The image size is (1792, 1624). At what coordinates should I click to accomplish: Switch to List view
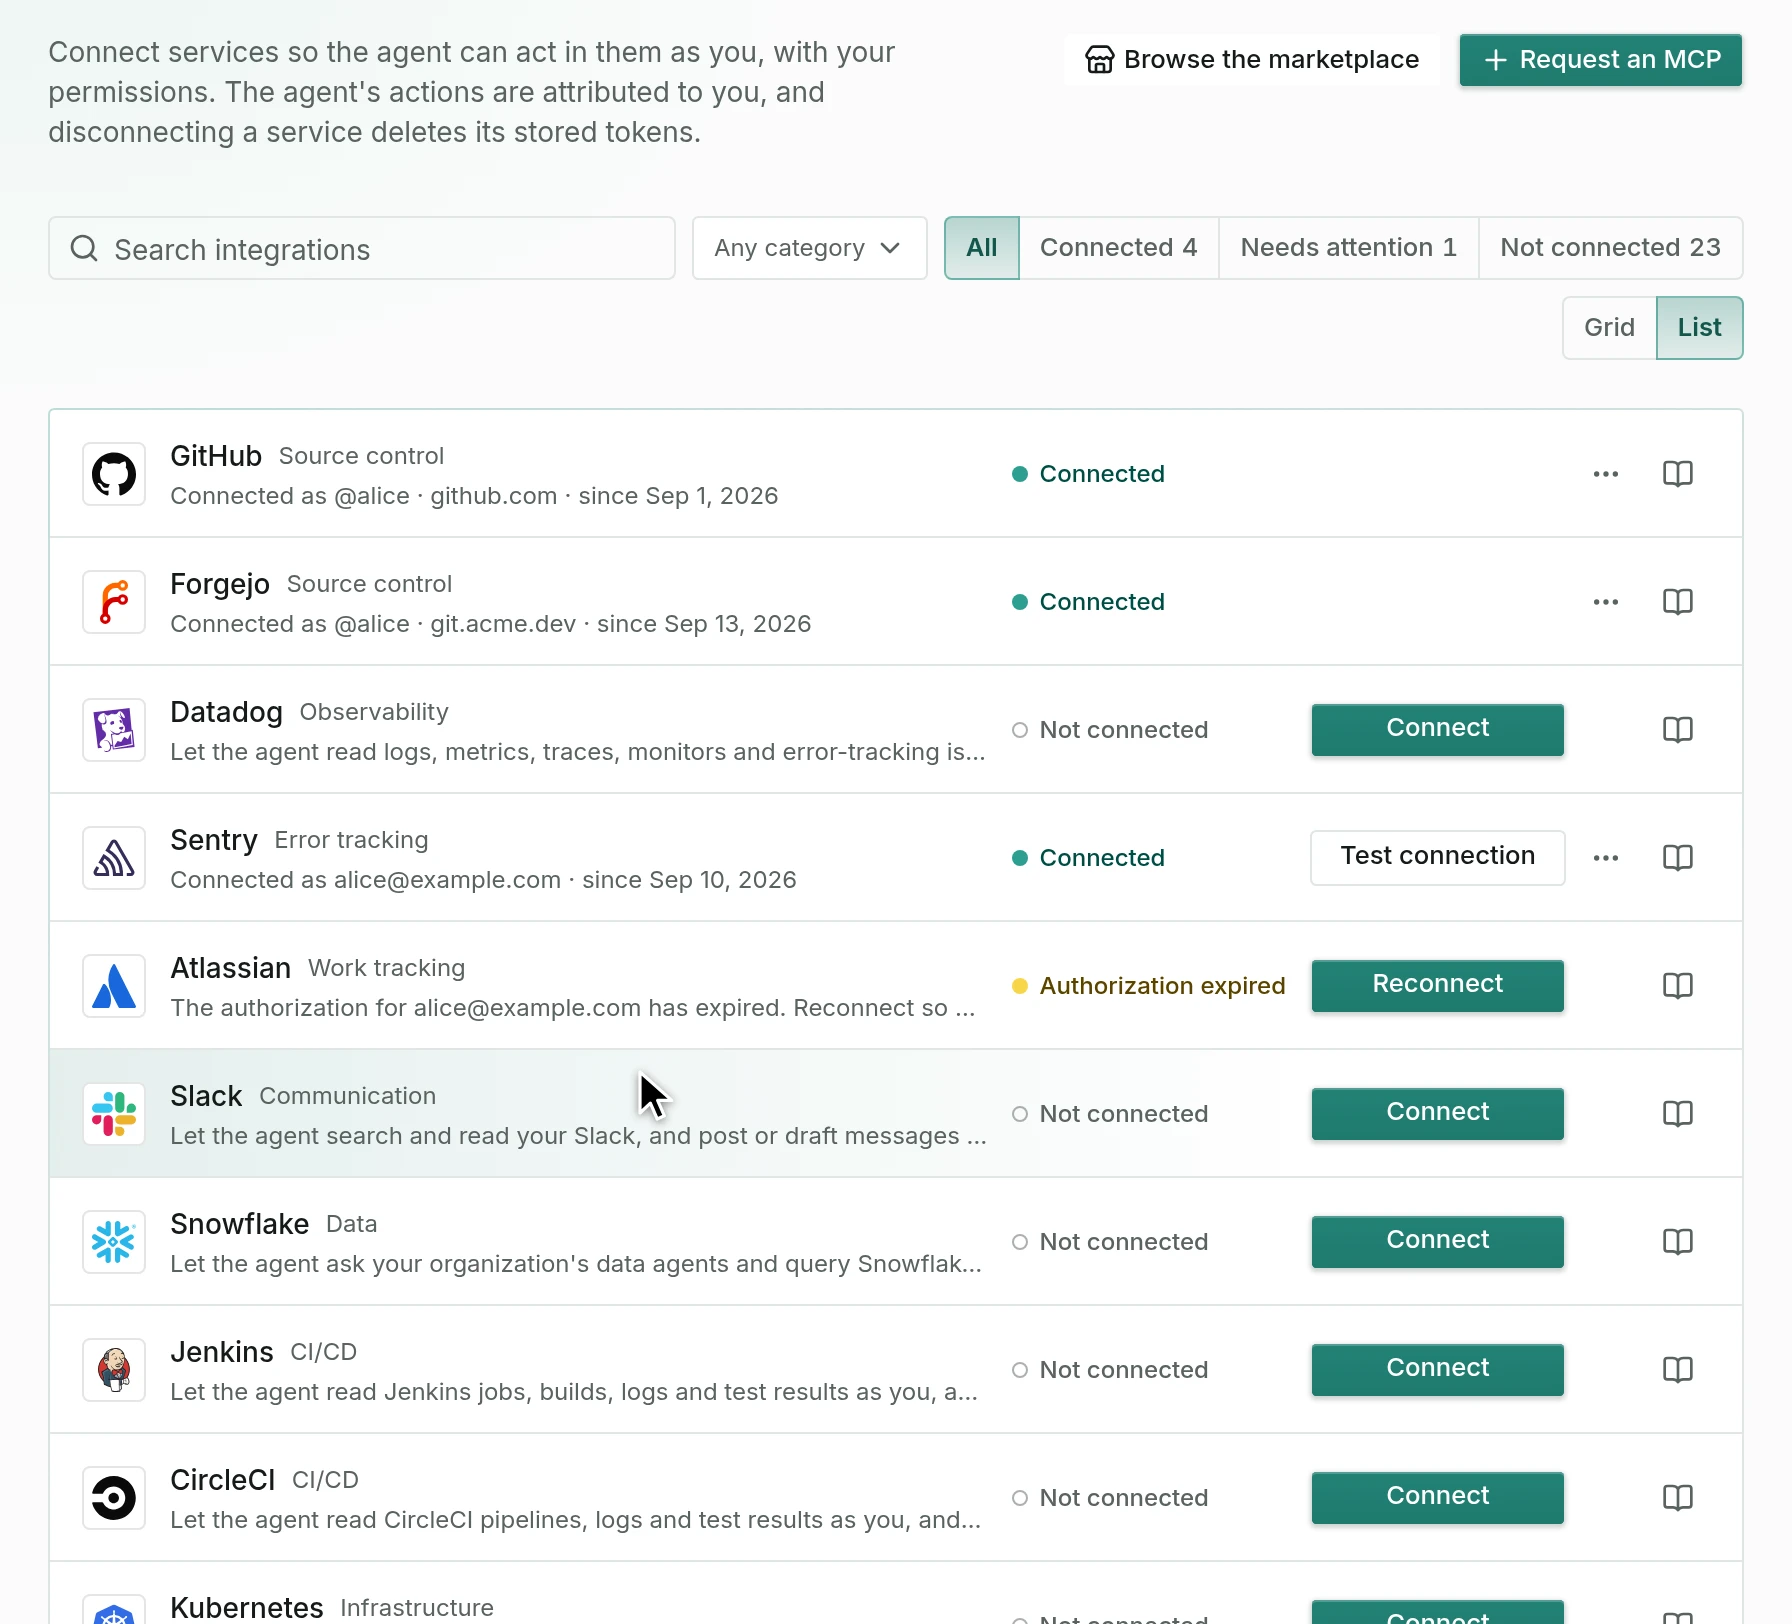1699,328
